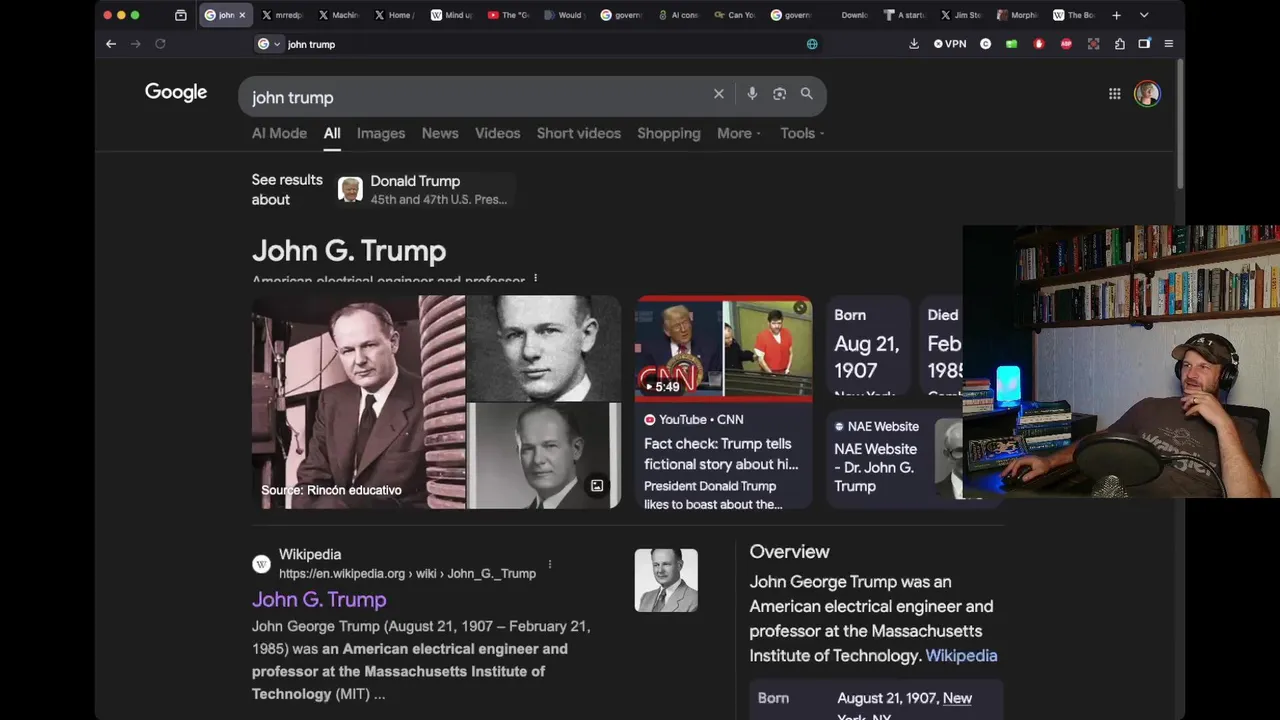
Task: Click the Wikipedia favicon on the result
Action: point(261,564)
